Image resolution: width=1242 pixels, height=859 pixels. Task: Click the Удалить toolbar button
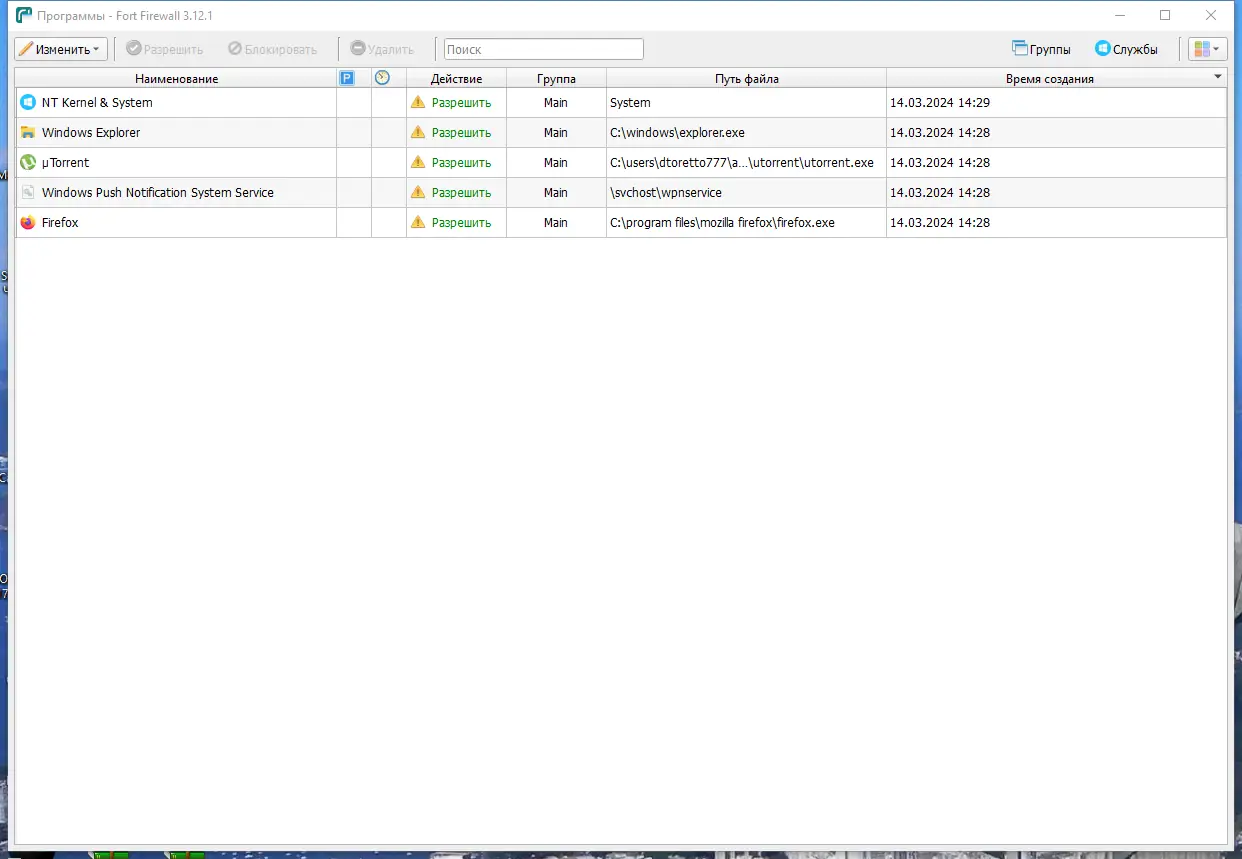(382, 49)
